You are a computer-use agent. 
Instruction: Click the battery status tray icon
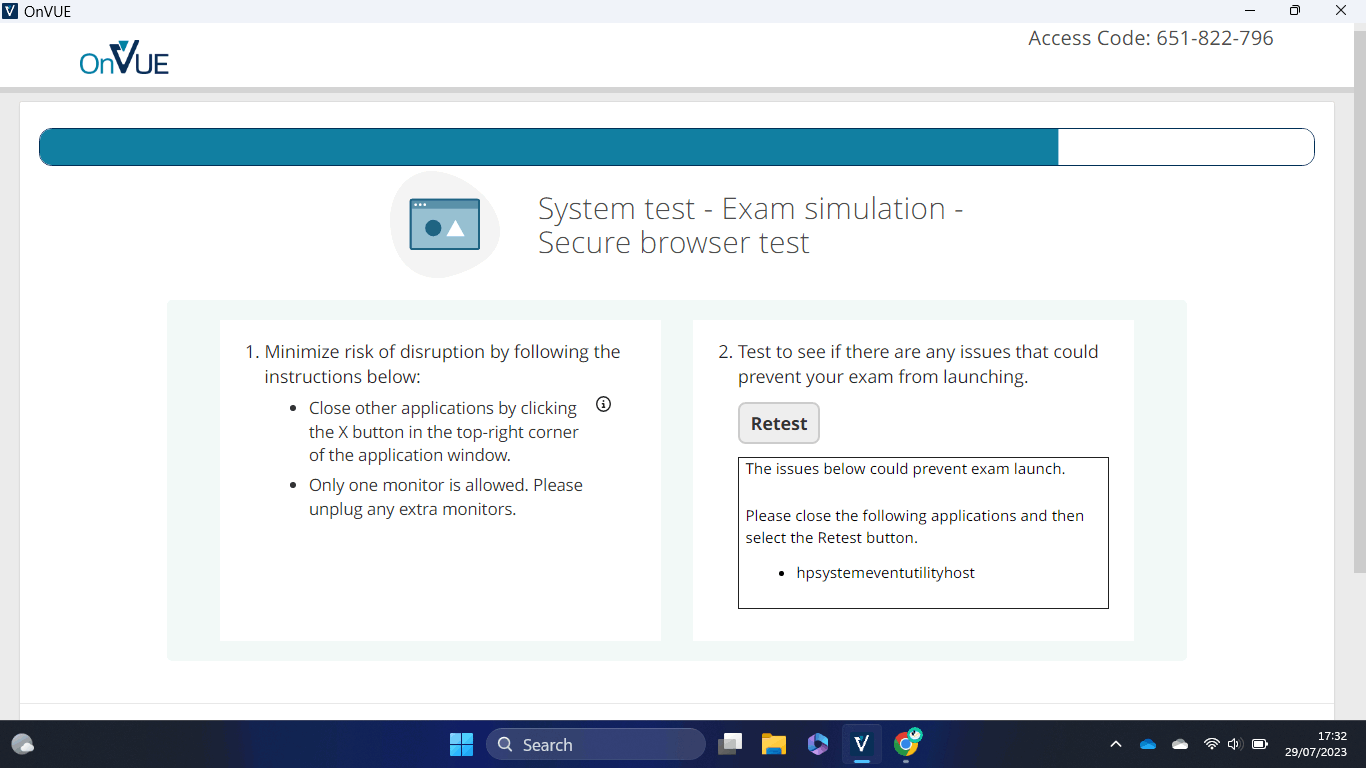coord(1260,744)
